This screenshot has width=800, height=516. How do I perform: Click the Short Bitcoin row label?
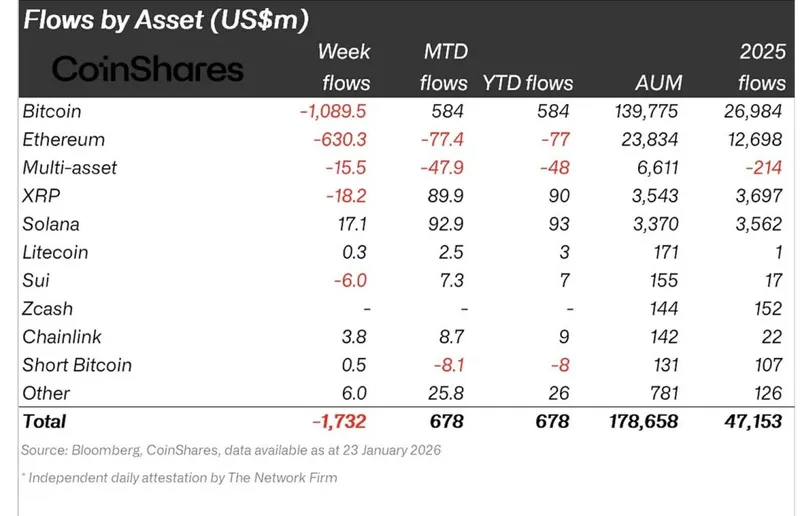click(x=77, y=365)
